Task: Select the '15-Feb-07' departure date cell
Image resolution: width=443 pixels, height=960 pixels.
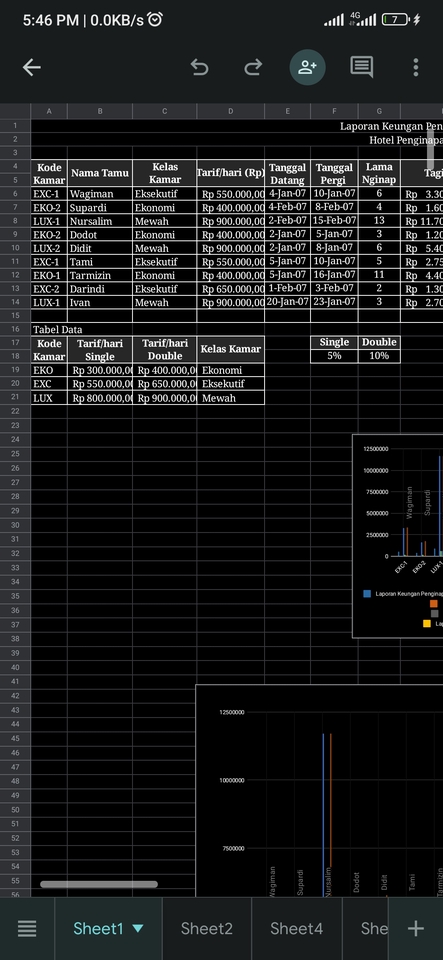Action: [x=334, y=221]
